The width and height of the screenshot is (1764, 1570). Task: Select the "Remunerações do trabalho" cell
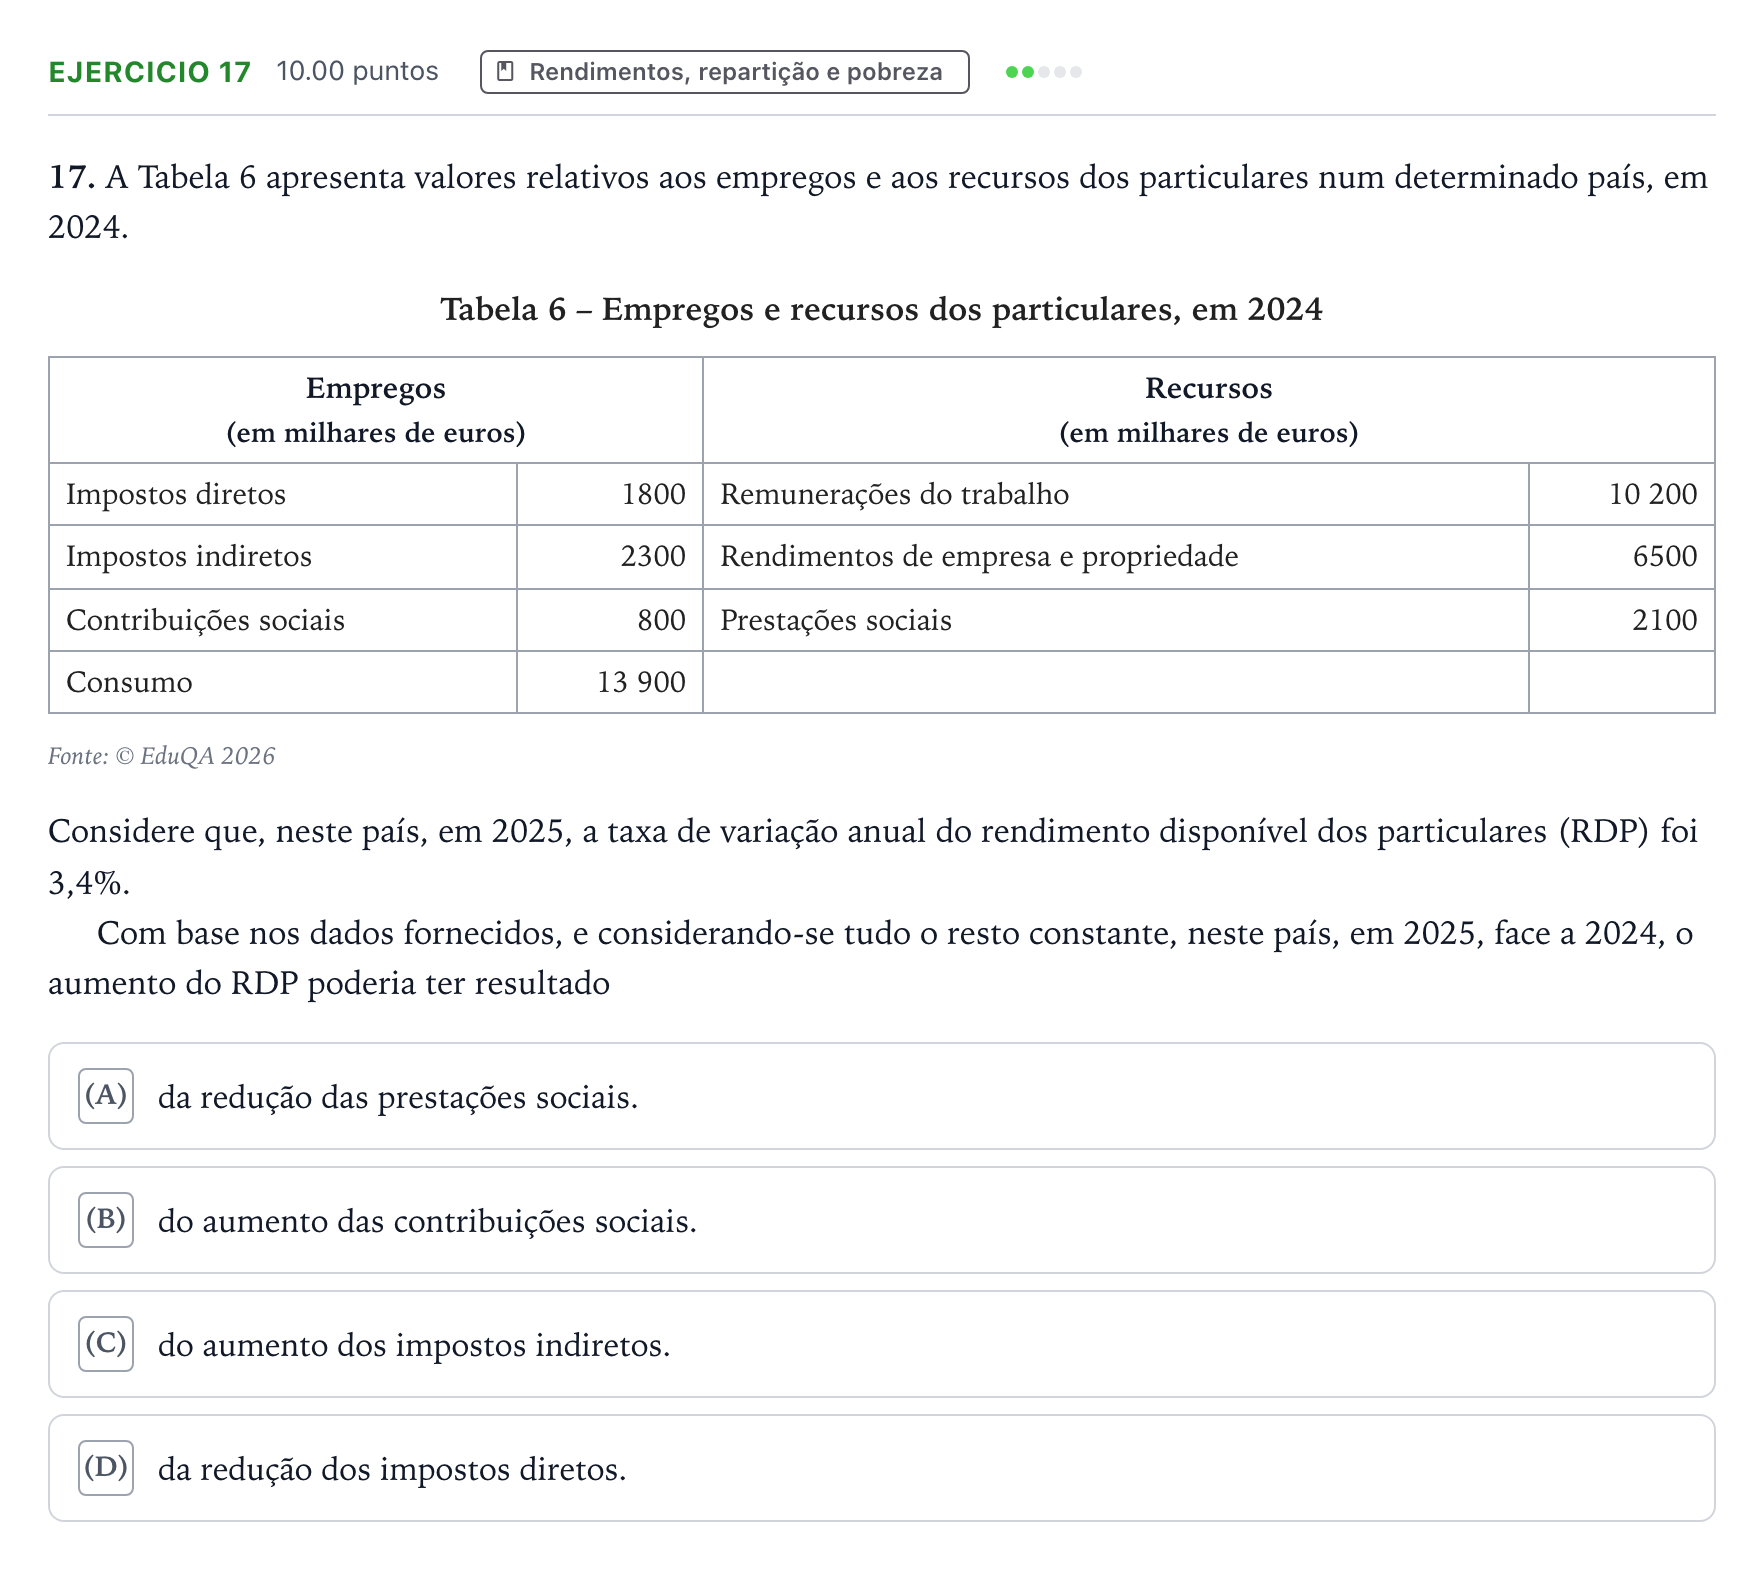(1116, 494)
